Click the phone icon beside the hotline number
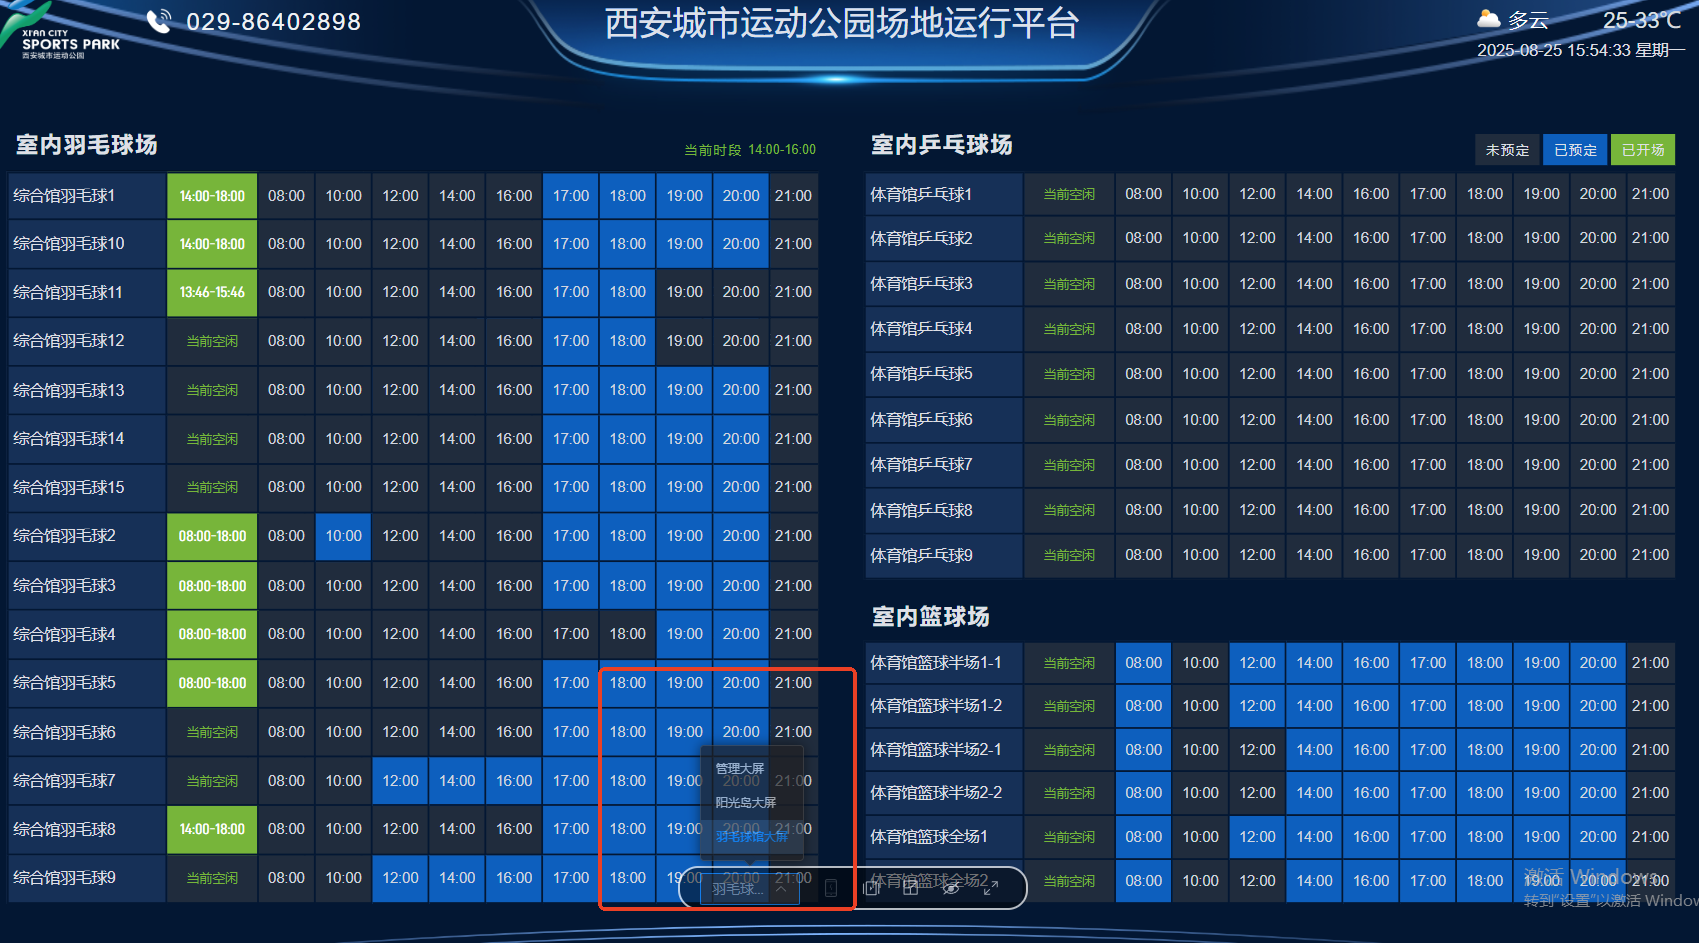1699x943 pixels. [159, 21]
